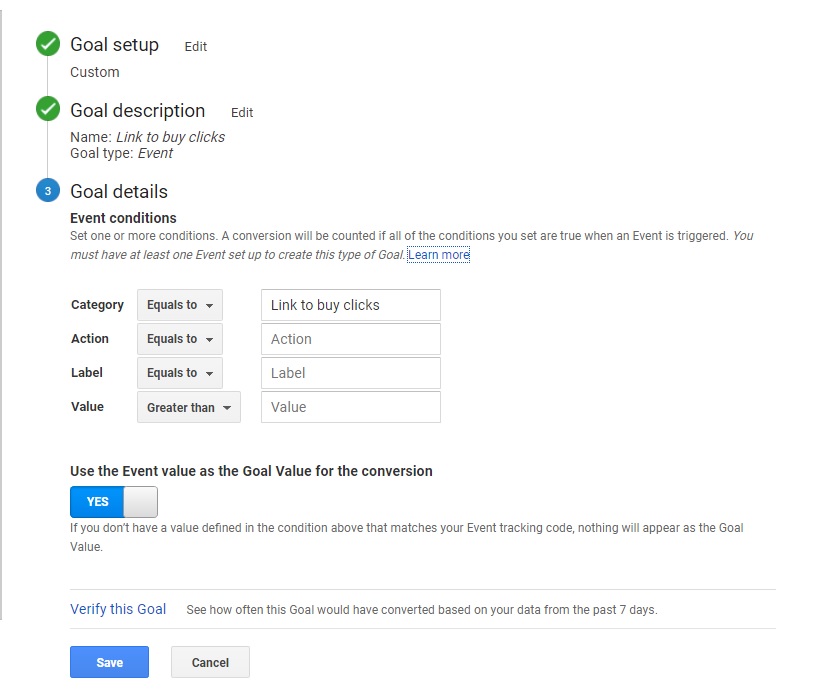Click the Goal description green checkmark icon
Screen dimensions: 818x689
tap(48, 109)
